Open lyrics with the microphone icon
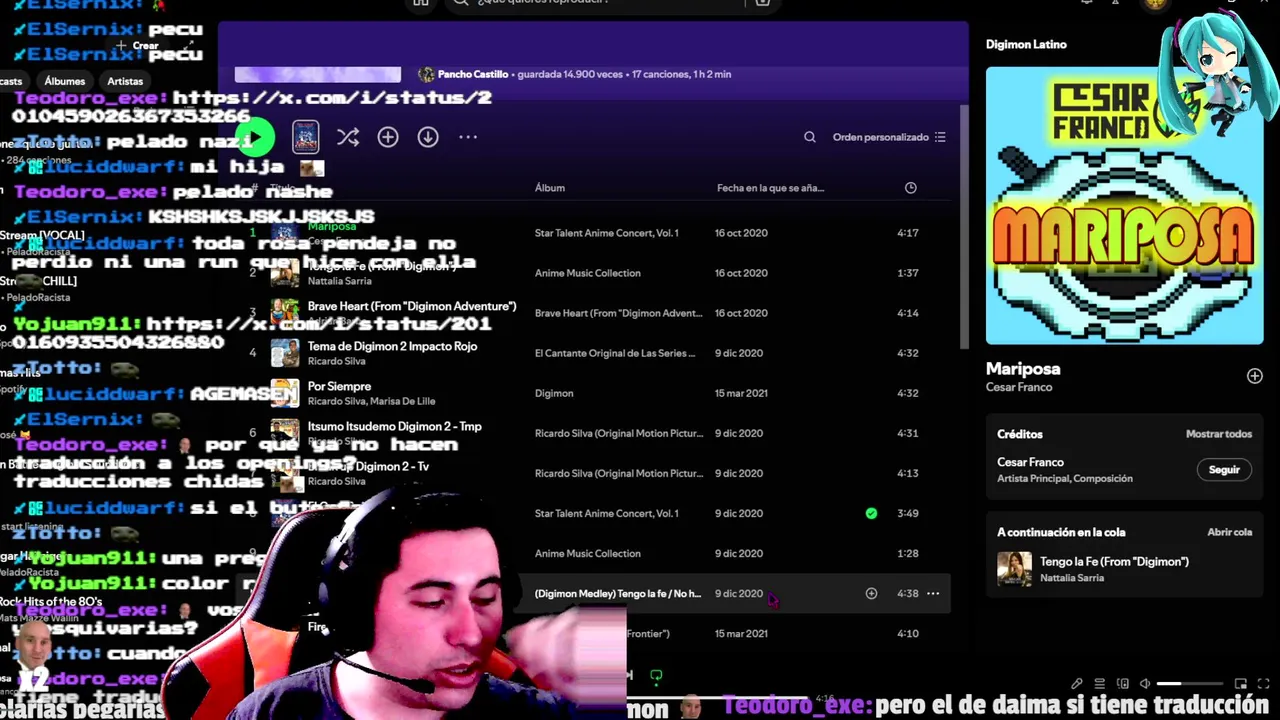The height and width of the screenshot is (720, 1280). pos(1077,684)
